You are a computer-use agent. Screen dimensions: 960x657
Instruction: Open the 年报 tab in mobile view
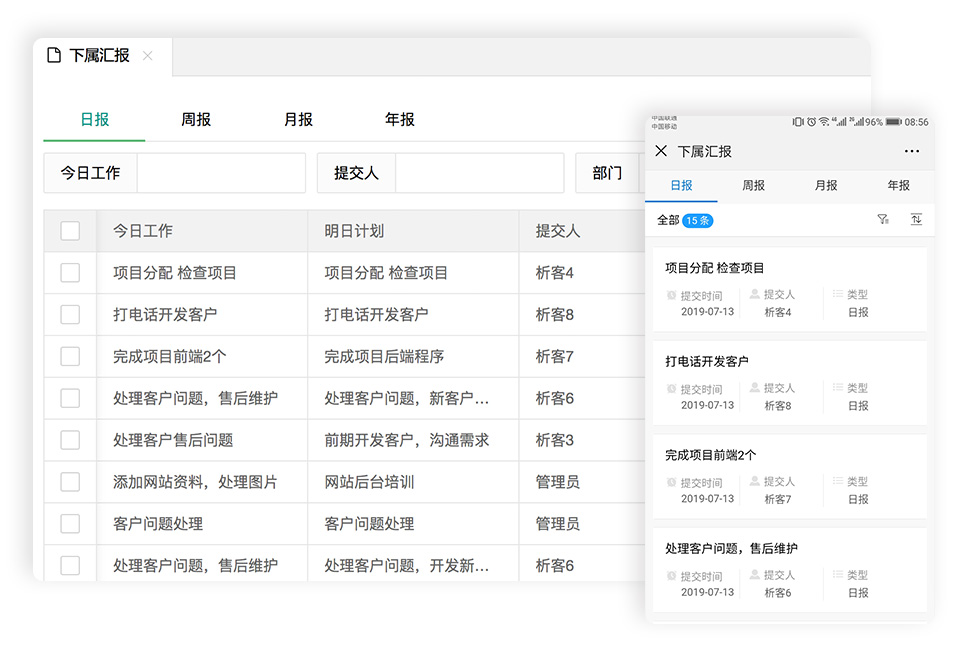898,186
